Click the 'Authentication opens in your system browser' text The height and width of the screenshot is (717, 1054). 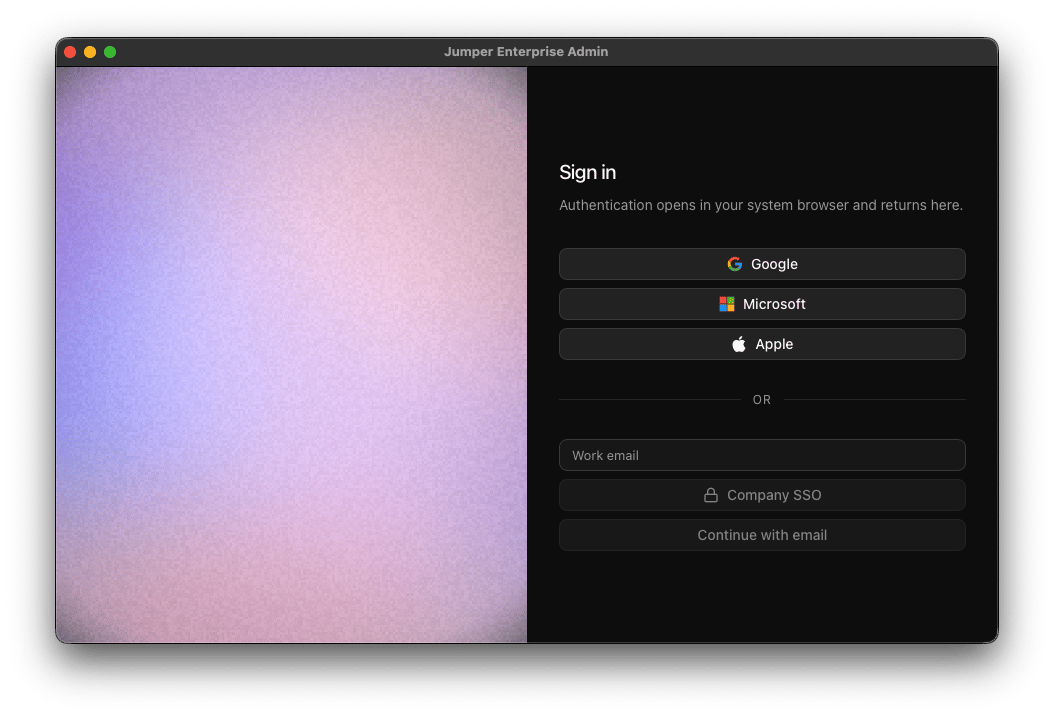[x=761, y=205]
